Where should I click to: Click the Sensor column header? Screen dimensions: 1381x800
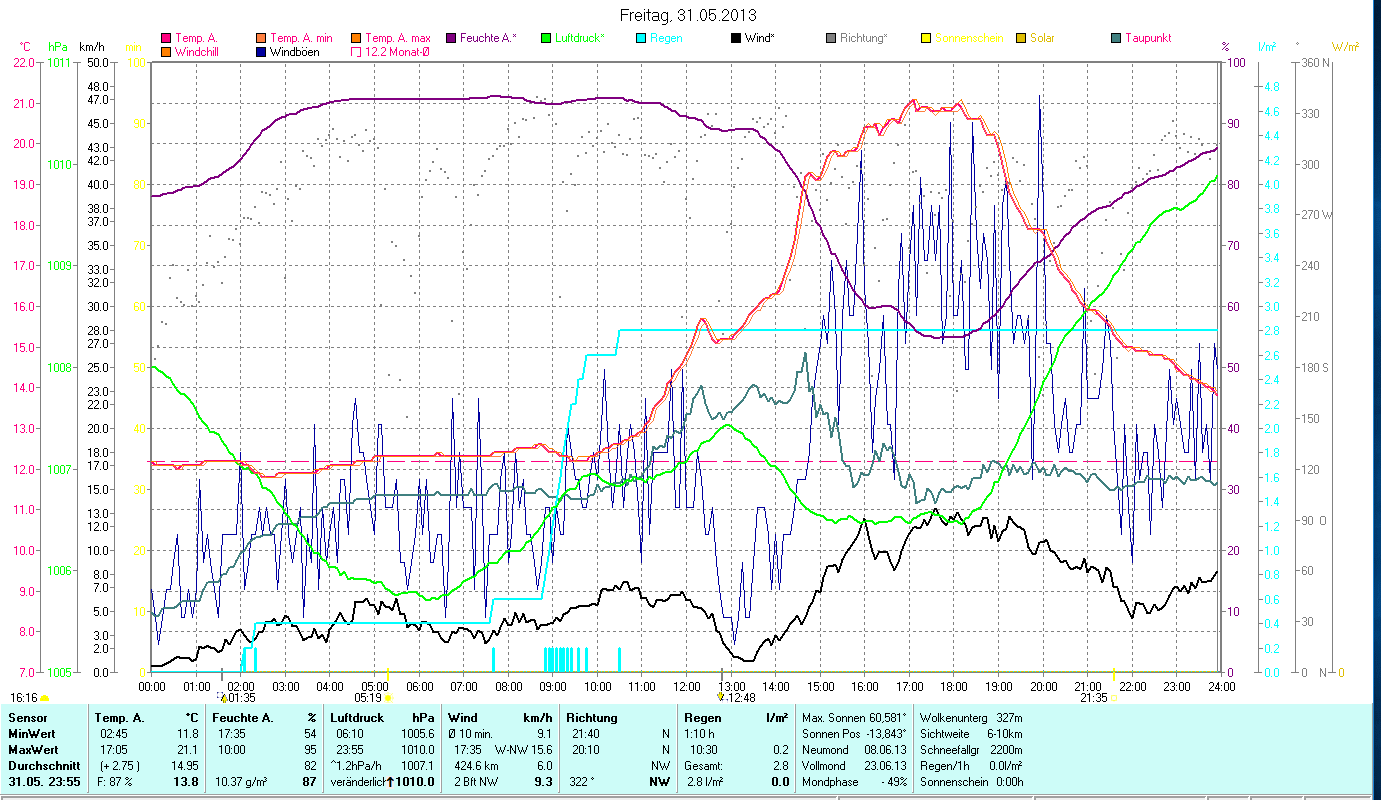coord(27,718)
